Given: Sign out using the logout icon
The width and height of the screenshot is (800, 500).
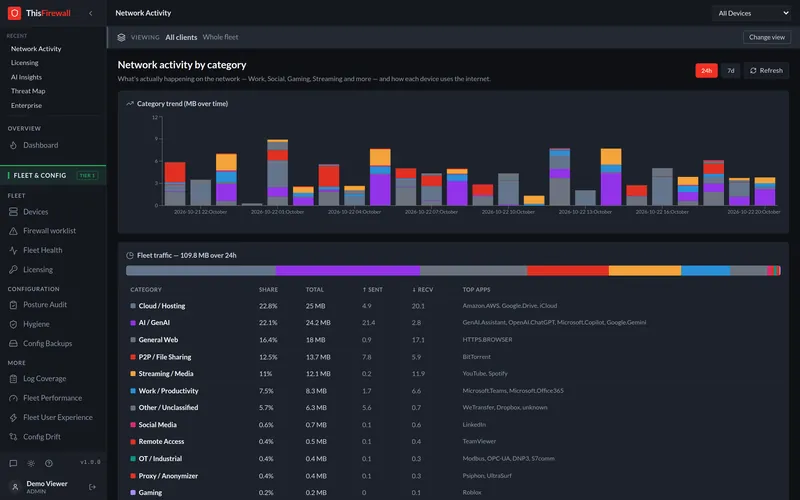Looking at the screenshot, I should [92, 487].
